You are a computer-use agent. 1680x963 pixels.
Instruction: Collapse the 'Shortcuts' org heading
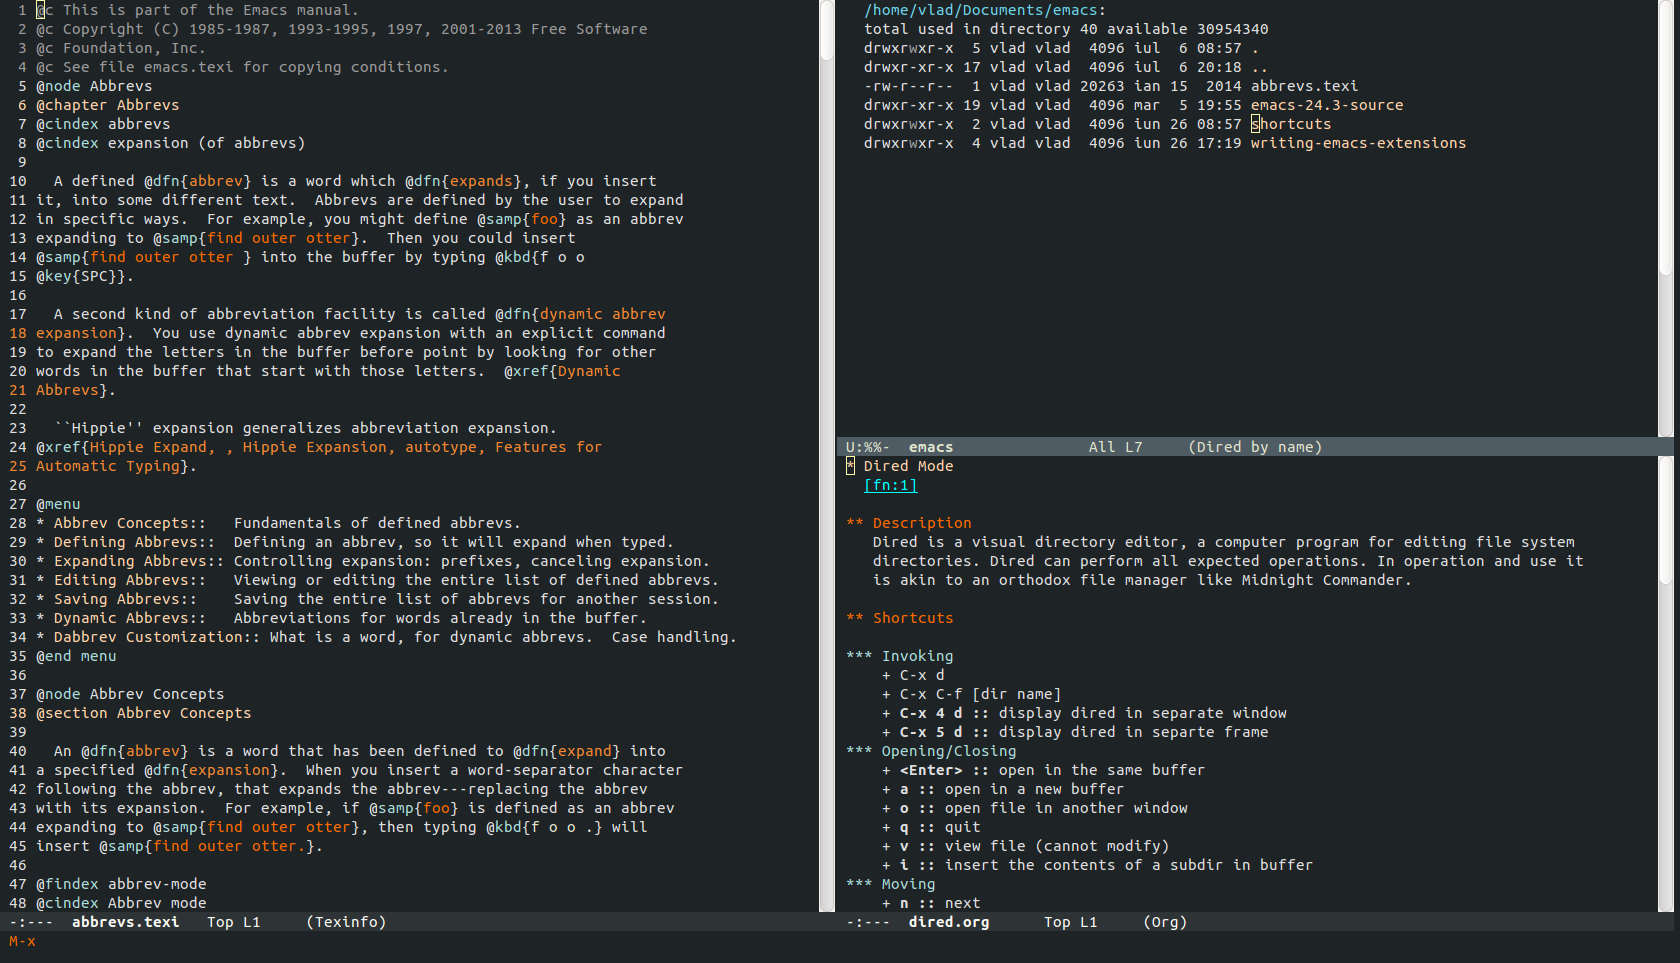point(899,618)
